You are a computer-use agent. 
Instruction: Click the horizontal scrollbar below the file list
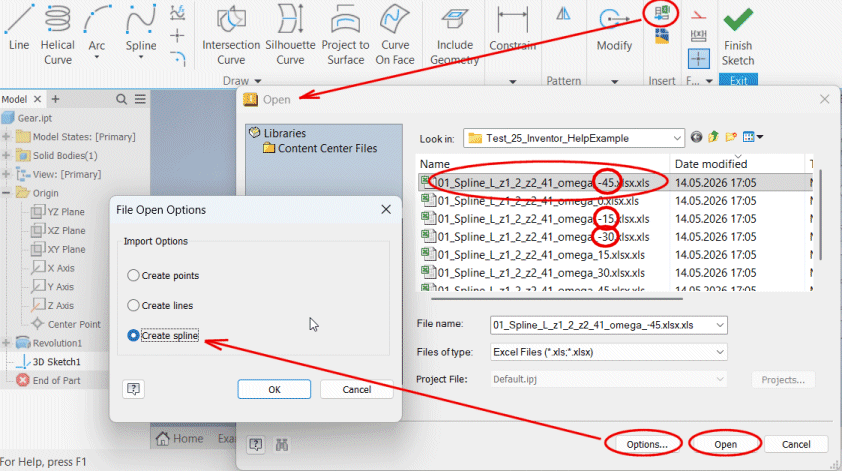click(x=557, y=299)
